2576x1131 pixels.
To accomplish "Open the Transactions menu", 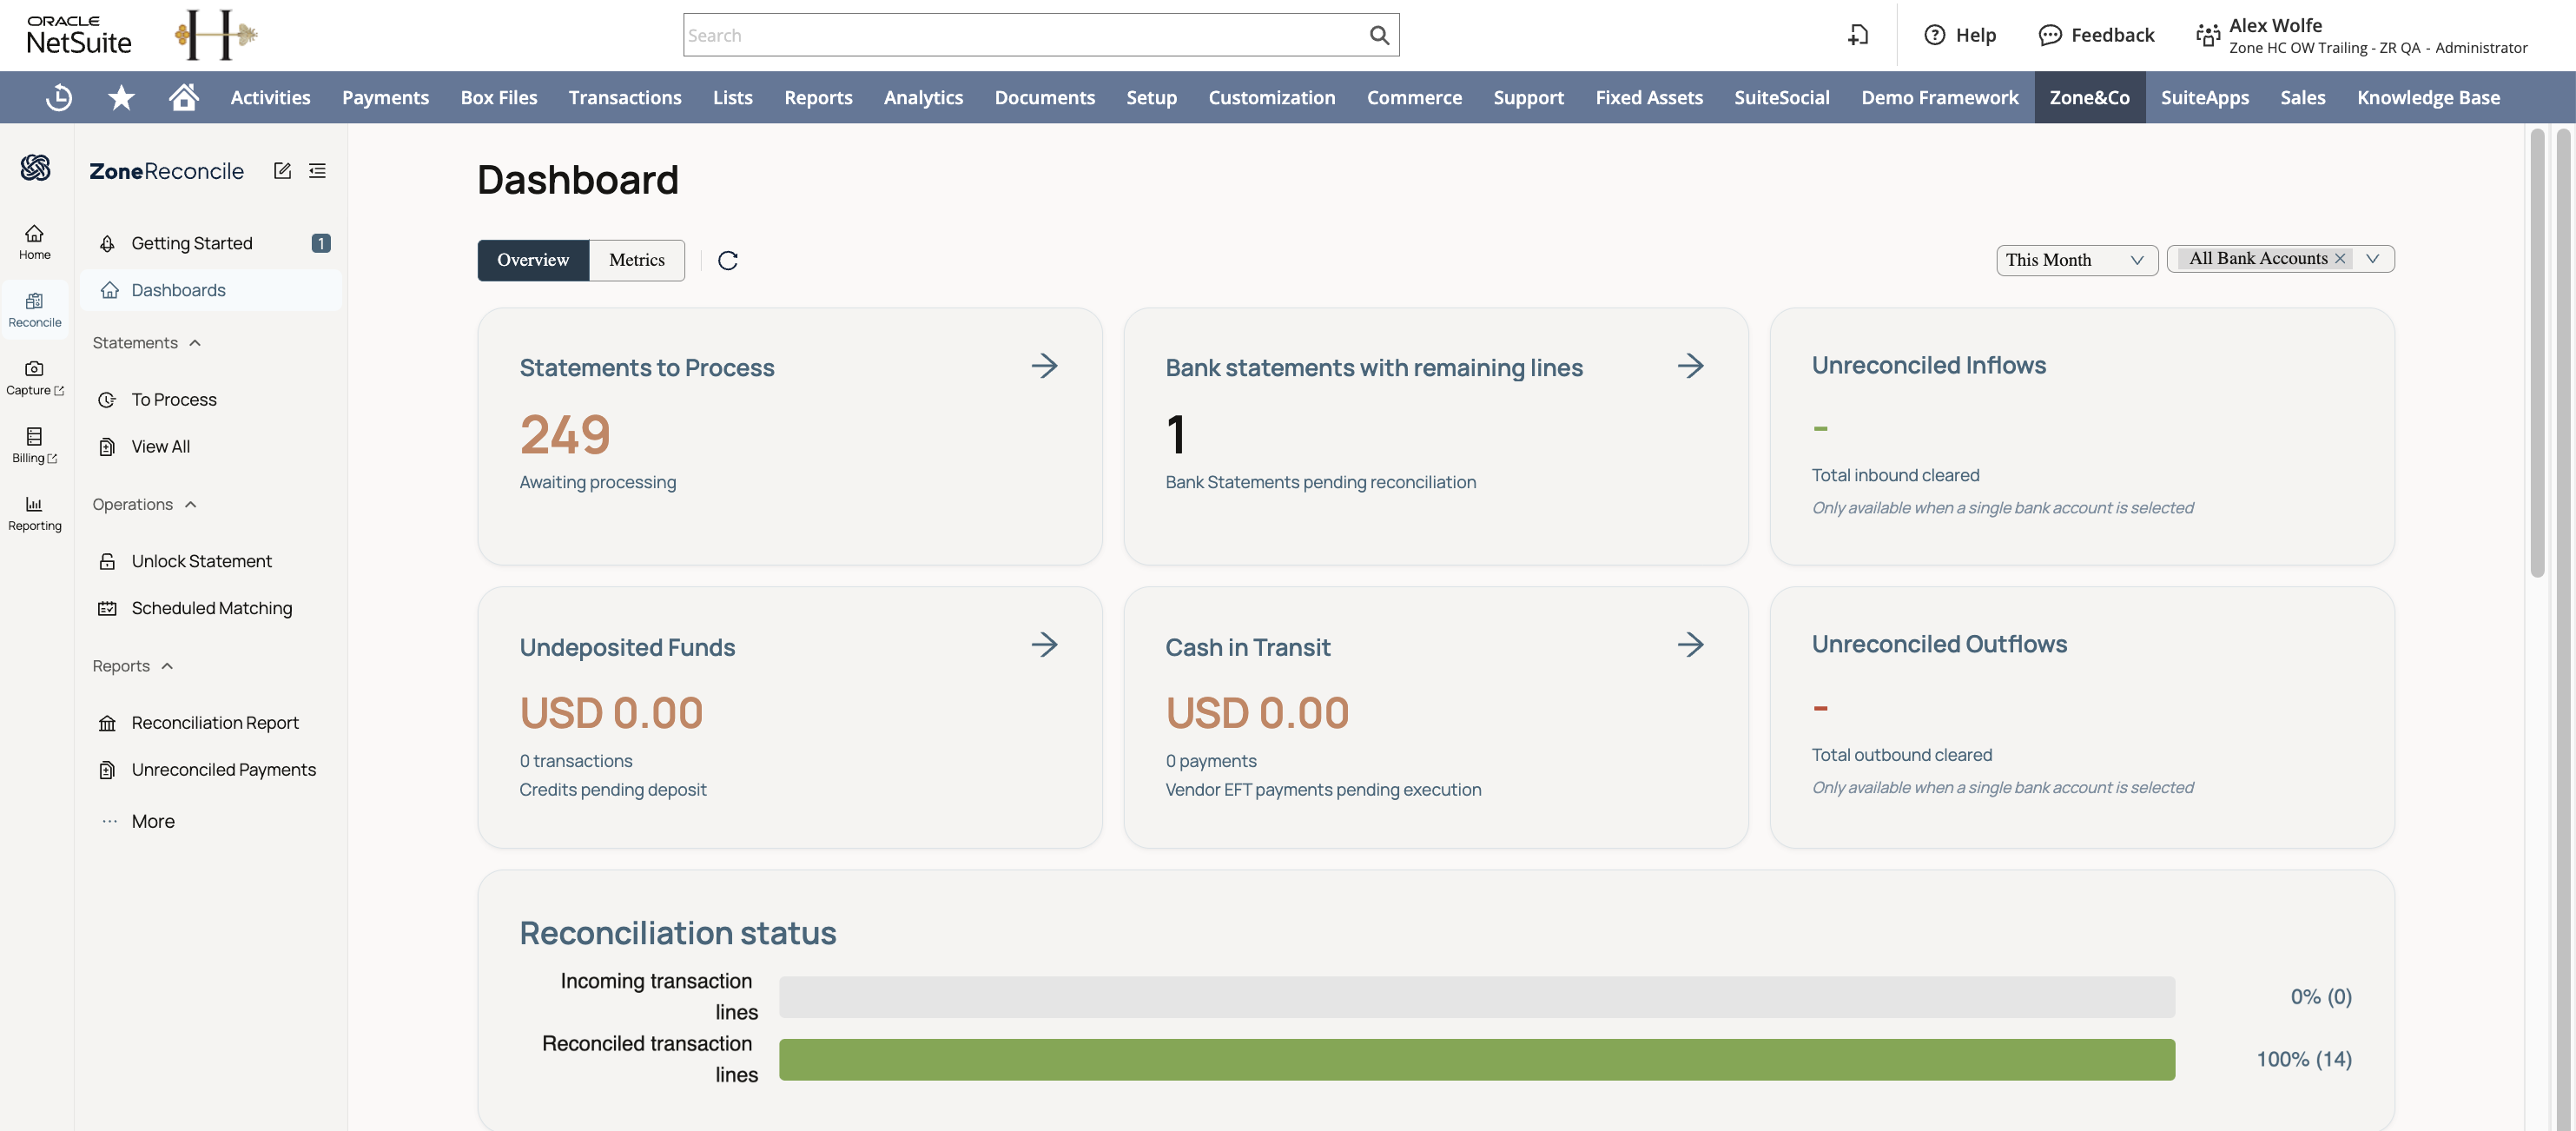I will [625, 97].
